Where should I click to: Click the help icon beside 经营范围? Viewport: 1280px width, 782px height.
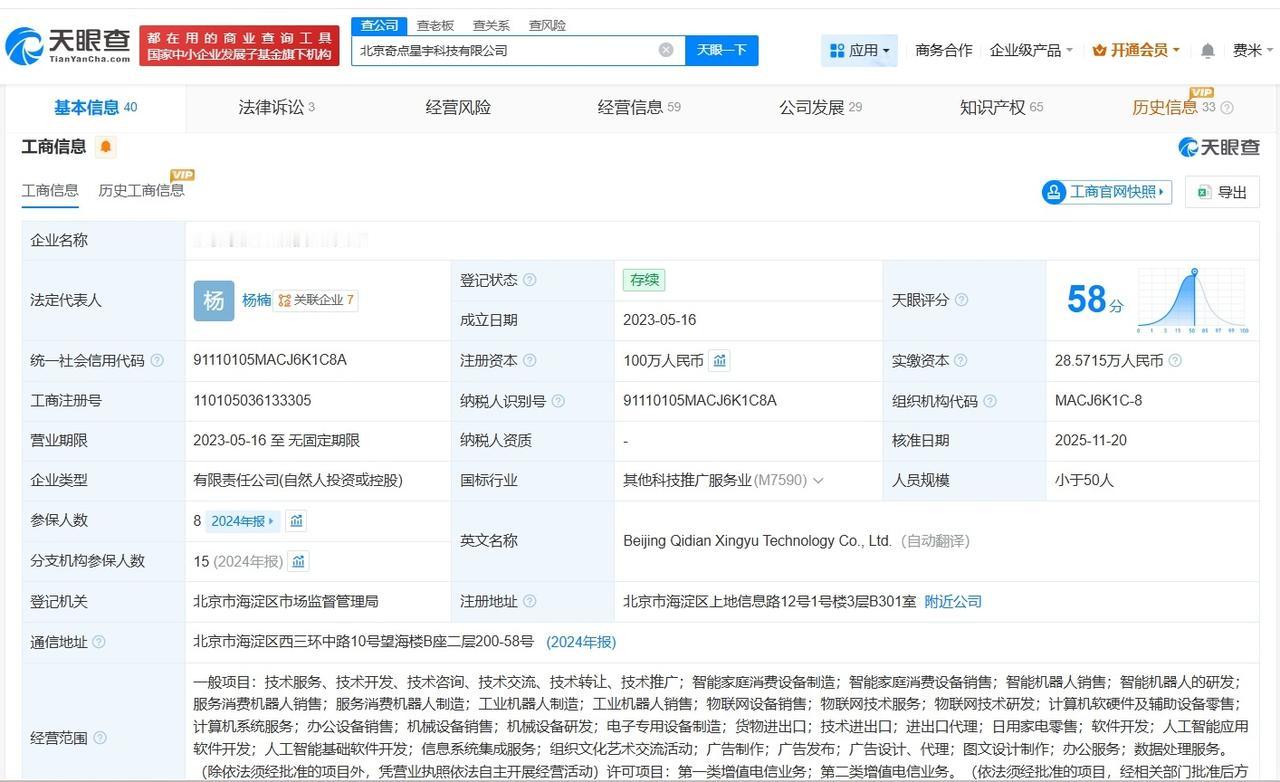tap(99, 738)
